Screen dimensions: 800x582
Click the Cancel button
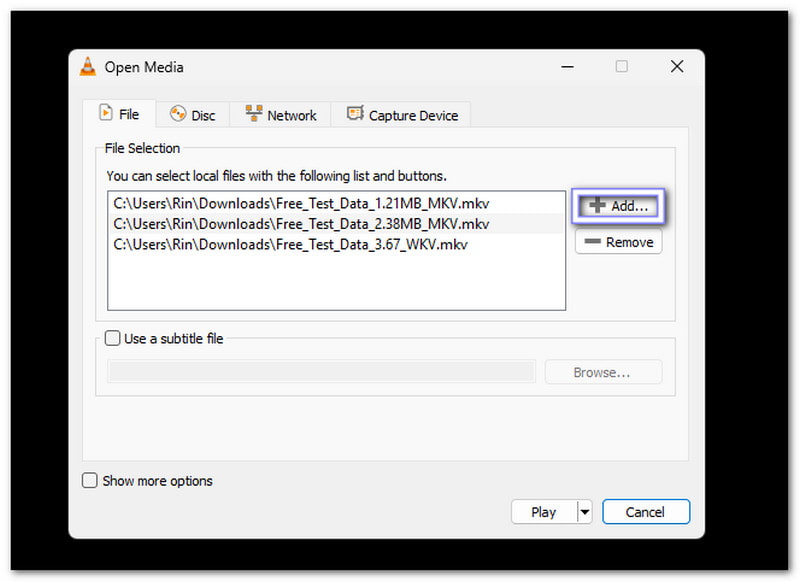point(645,512)
